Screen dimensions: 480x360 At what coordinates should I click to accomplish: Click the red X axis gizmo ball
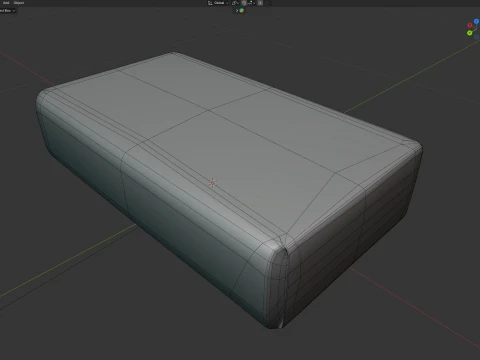pyautogui.click(x=470, y=25)
